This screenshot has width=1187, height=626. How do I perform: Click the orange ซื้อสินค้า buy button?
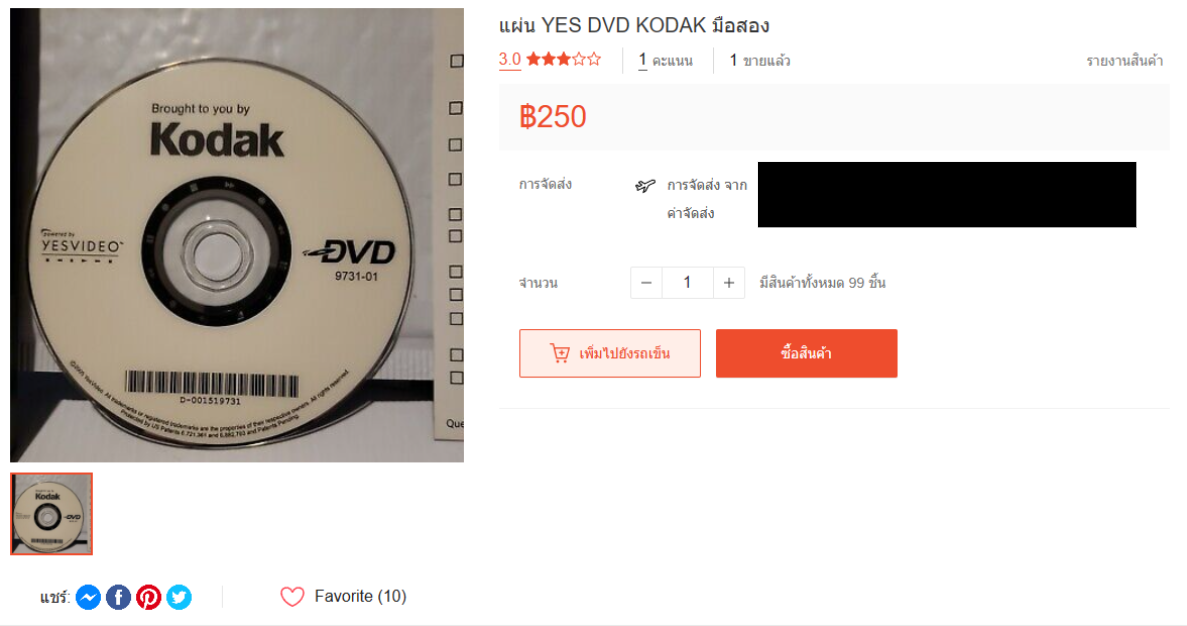pos(806,353)
